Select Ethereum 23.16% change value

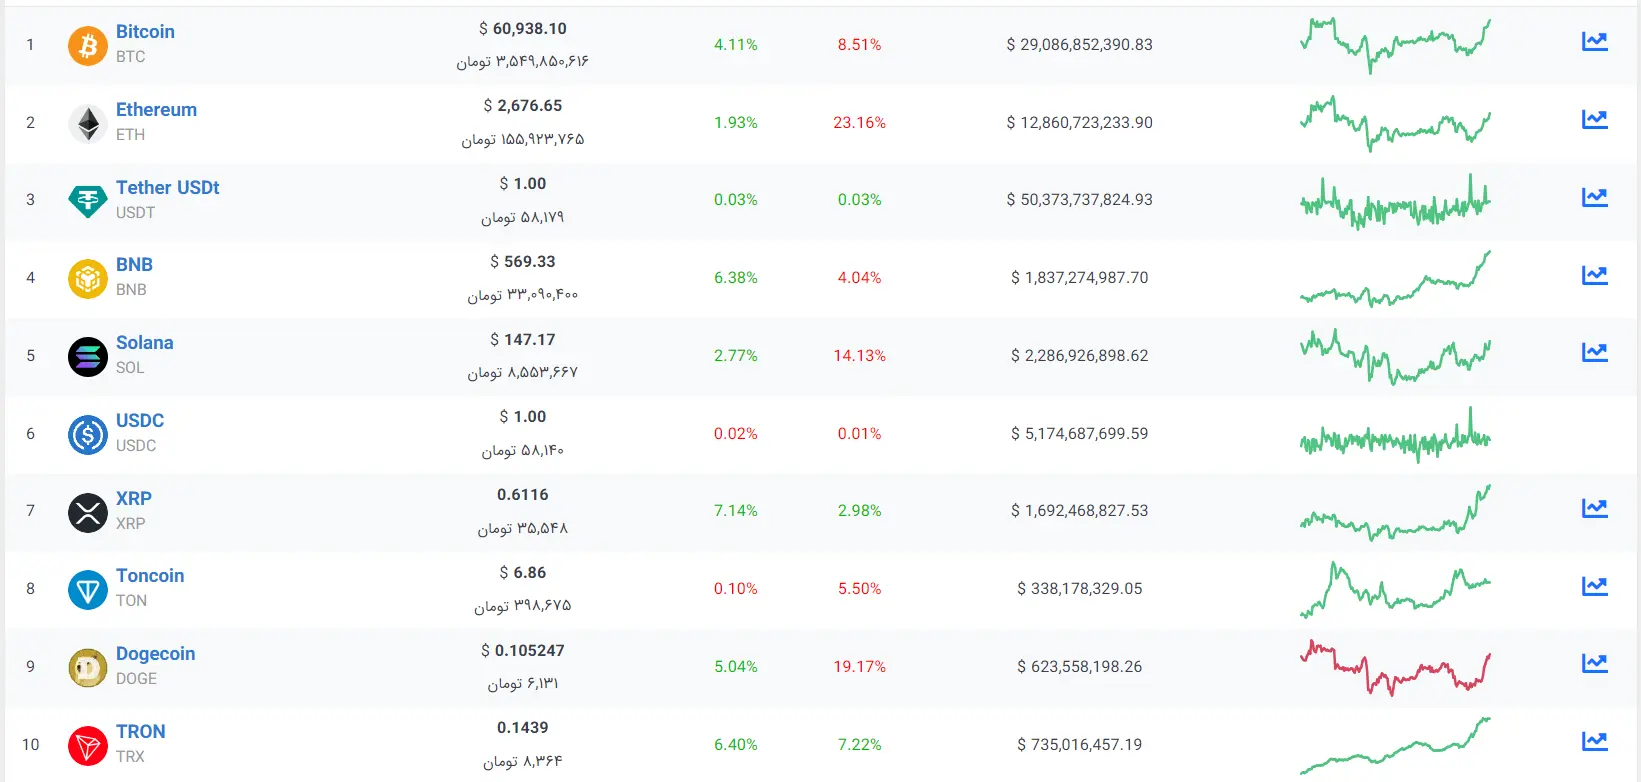pos(860,123)
